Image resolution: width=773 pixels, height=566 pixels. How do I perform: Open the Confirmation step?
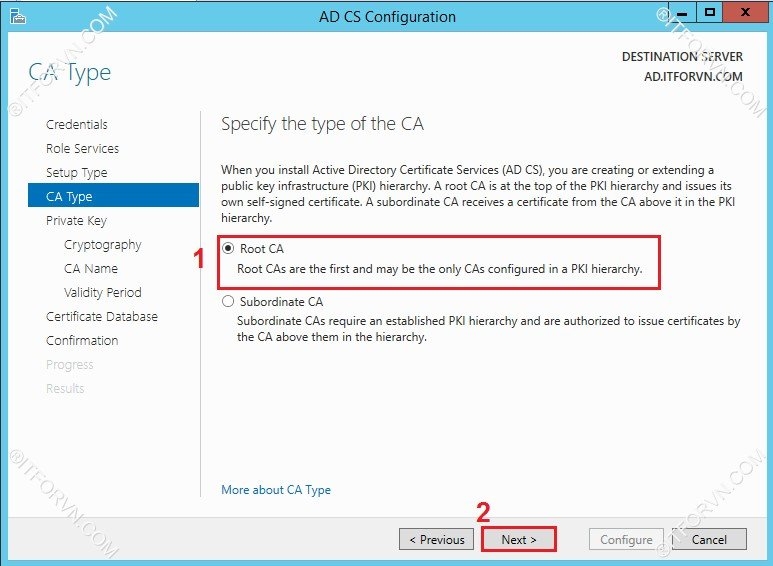82,341
